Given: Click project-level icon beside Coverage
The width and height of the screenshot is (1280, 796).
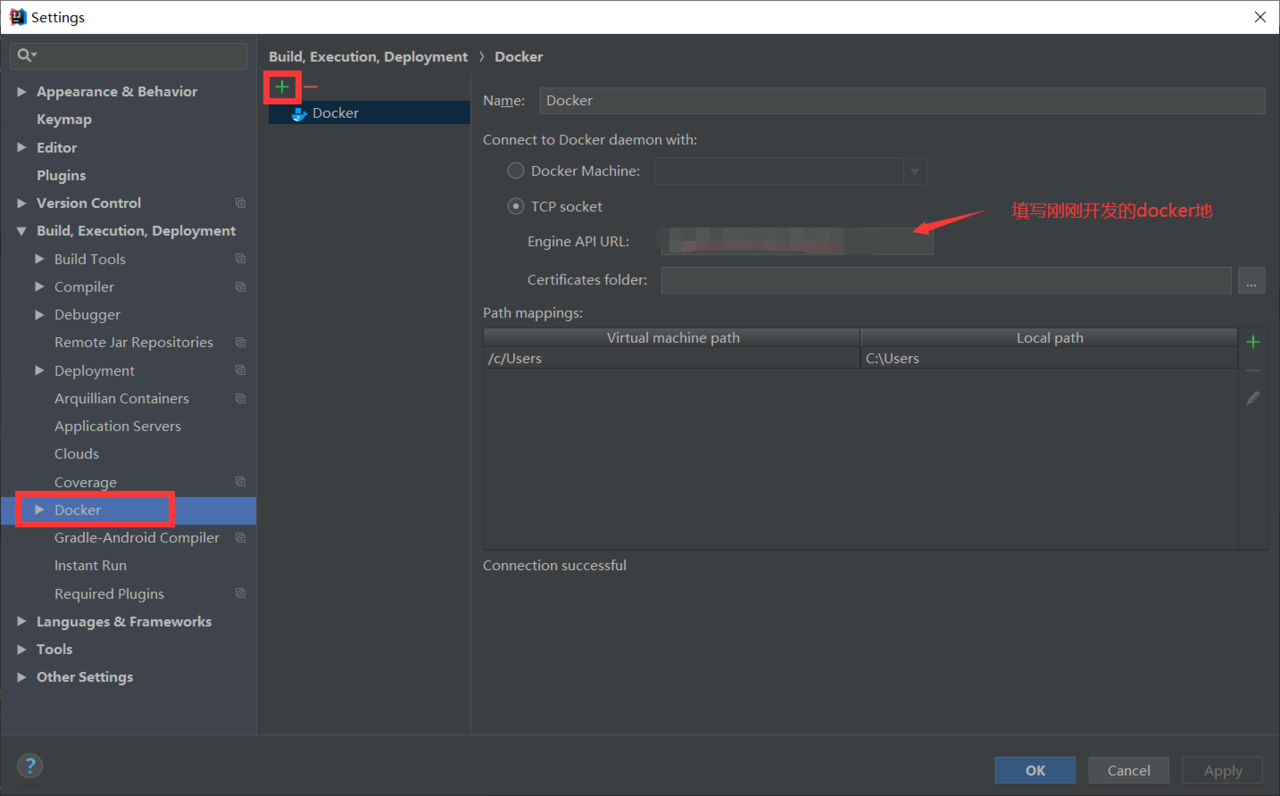Looking at the screenshot, I should tap(240, 482).
